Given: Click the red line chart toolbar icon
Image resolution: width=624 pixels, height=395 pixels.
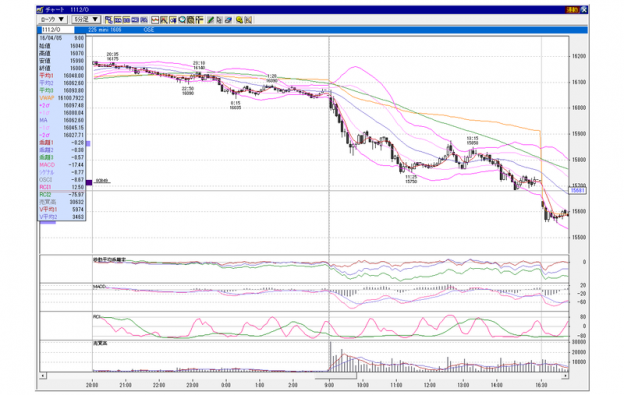Looking at the screenshot, I should click(155, 20).
